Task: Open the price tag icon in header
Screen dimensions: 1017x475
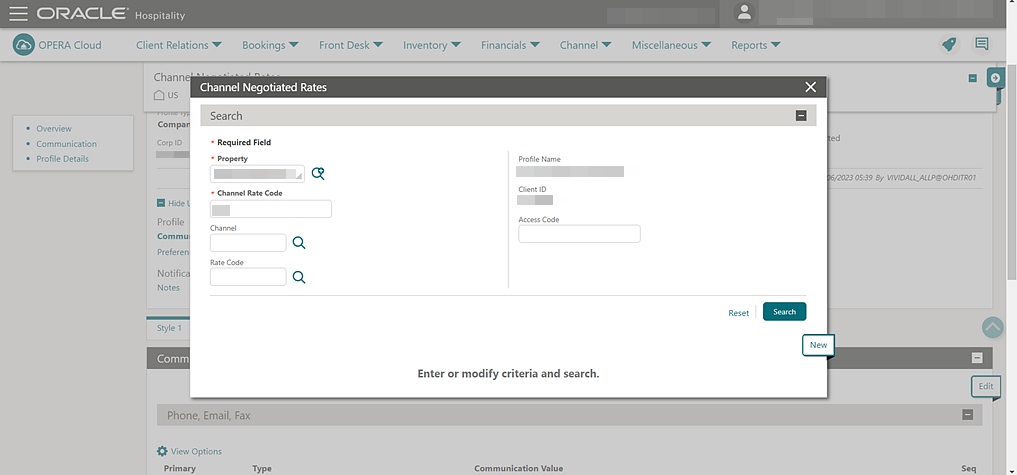Action: [x=949, y=45]
